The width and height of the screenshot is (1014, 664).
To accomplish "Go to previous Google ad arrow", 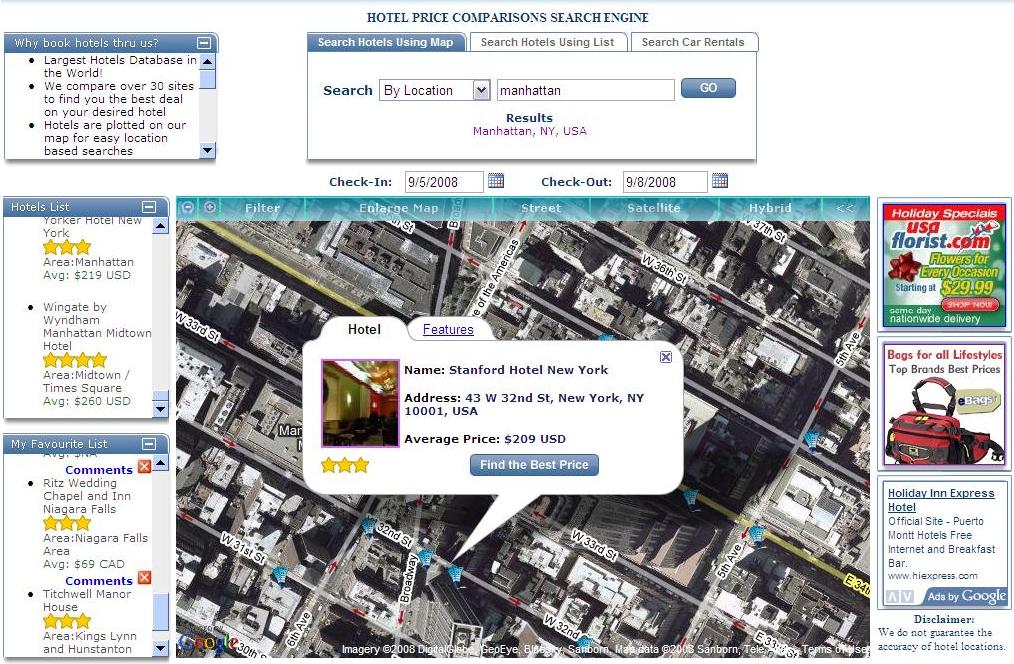I will pyautogui.click(x=893, y=597).
